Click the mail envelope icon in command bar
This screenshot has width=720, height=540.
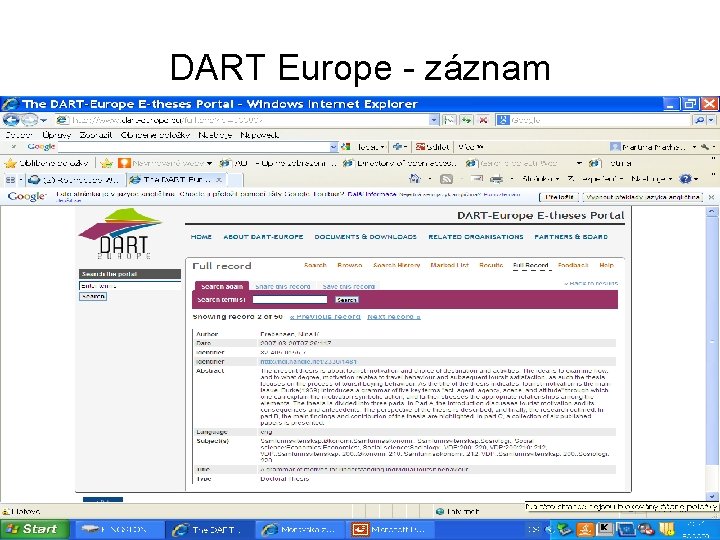[x=477, y=179]
